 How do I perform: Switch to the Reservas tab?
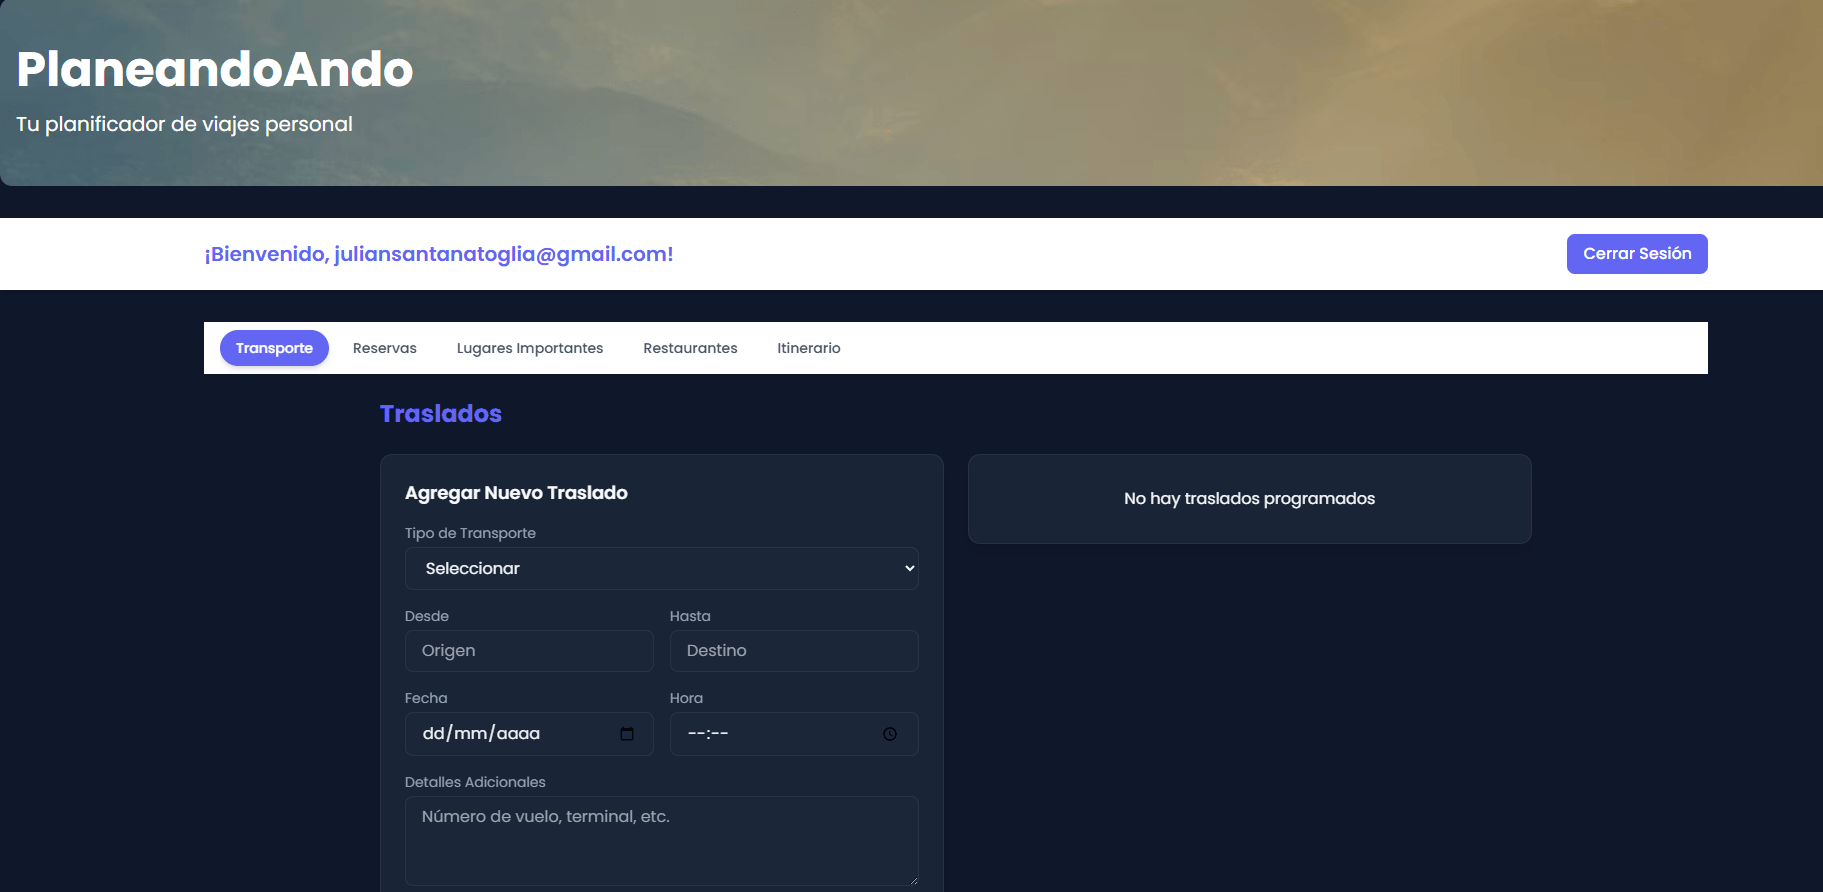point(384,348)
